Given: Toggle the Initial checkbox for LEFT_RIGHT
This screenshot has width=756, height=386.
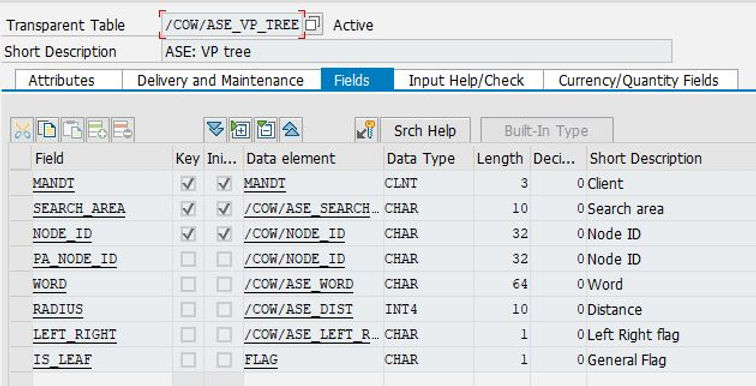Looking at the screenshot, I should click(x=224, y=334).
